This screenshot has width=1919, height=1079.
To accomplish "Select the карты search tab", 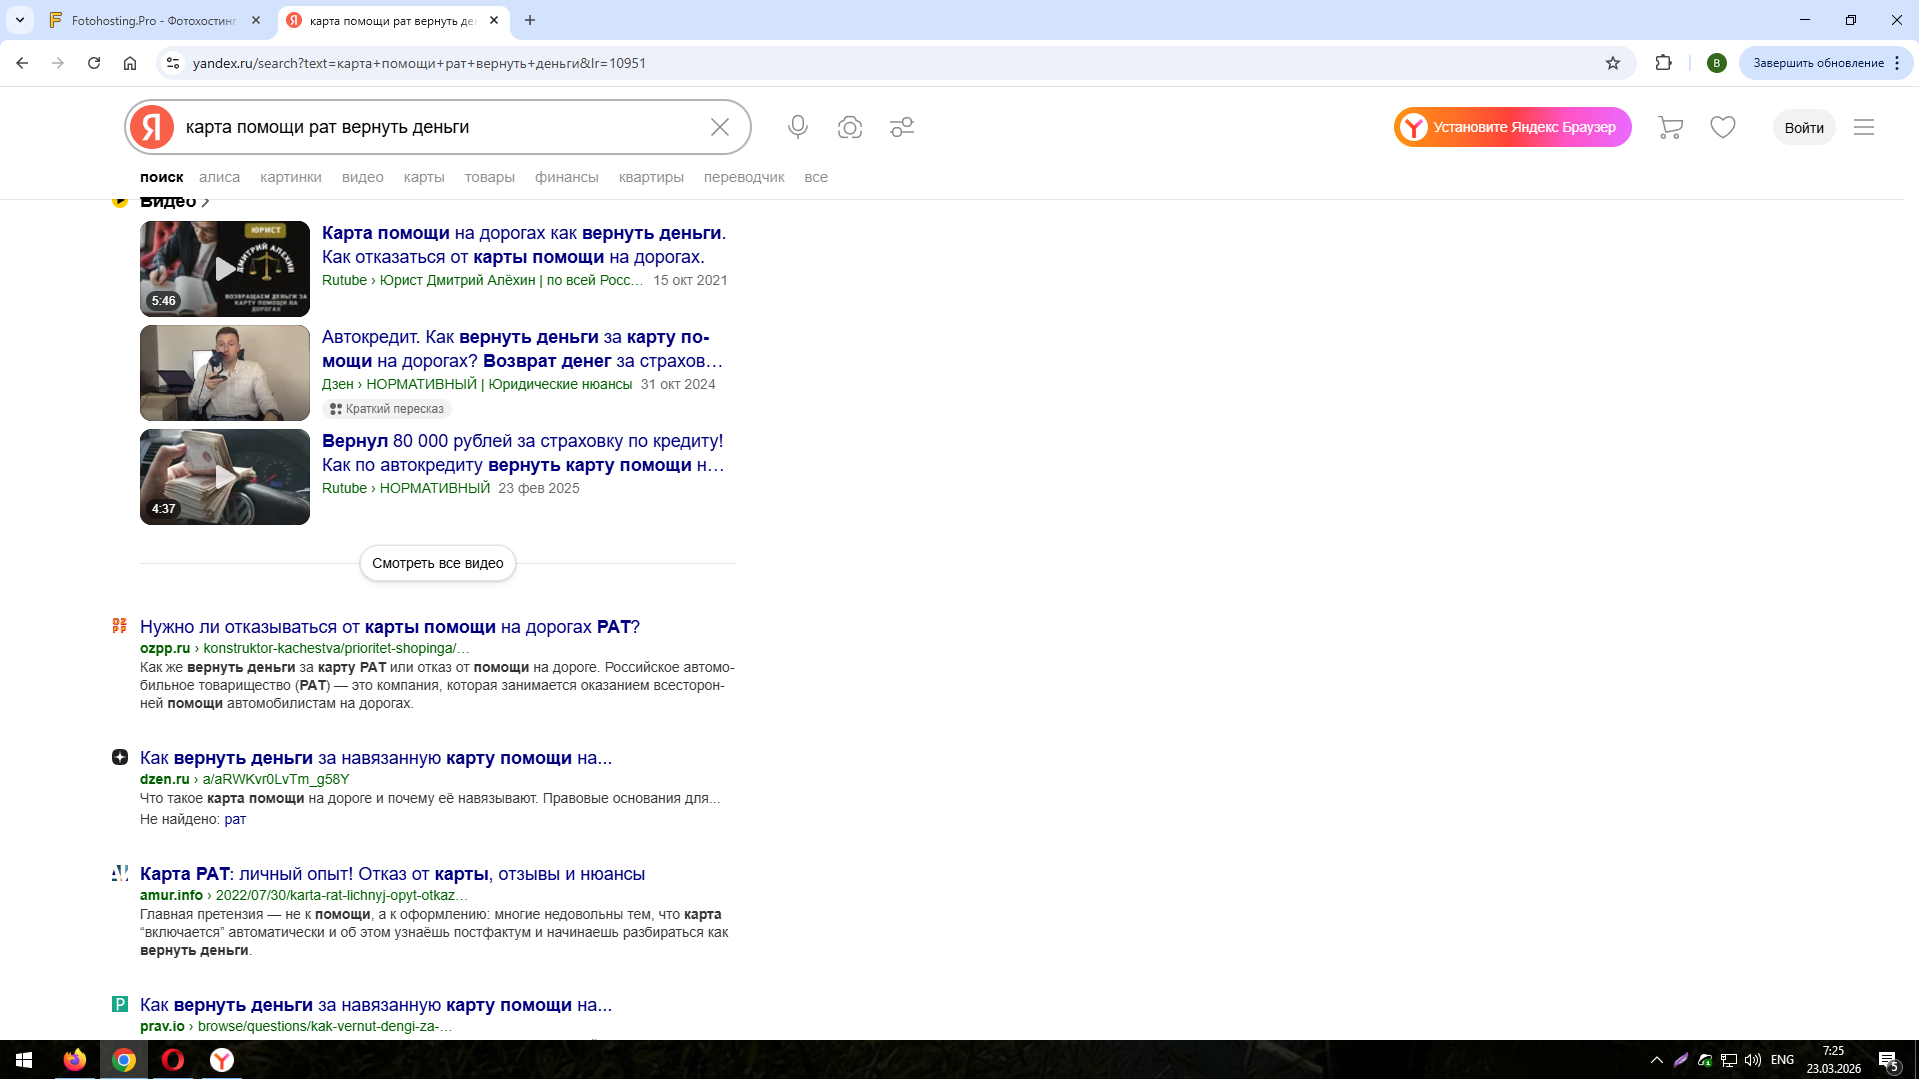I will (424, 177).
